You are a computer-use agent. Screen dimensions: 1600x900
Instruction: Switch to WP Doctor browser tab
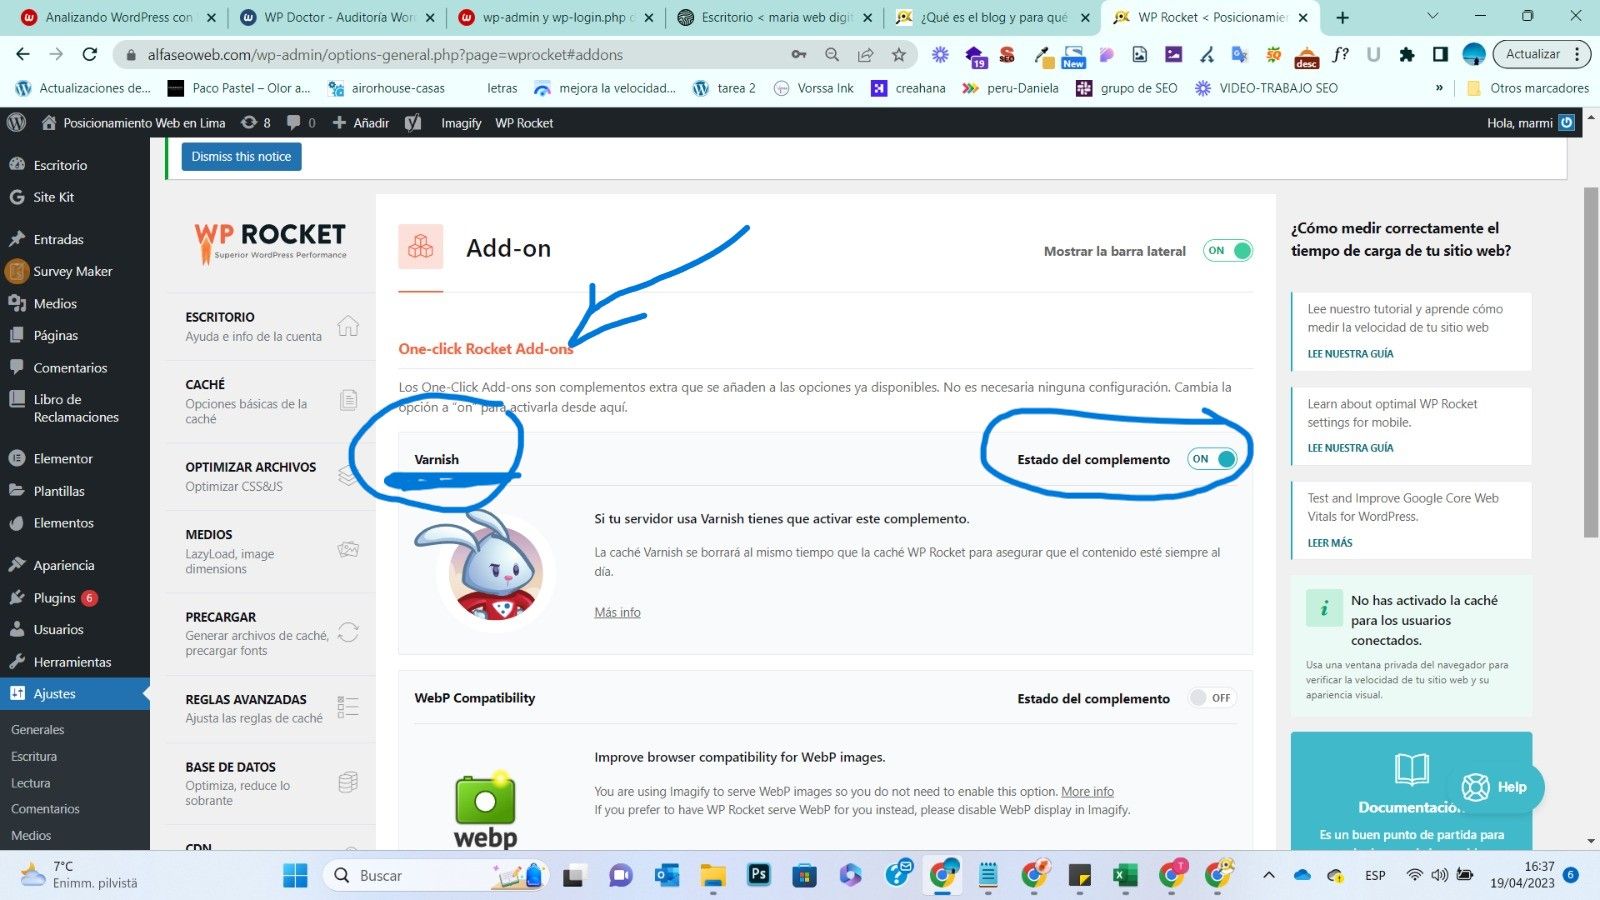(339, 17)
